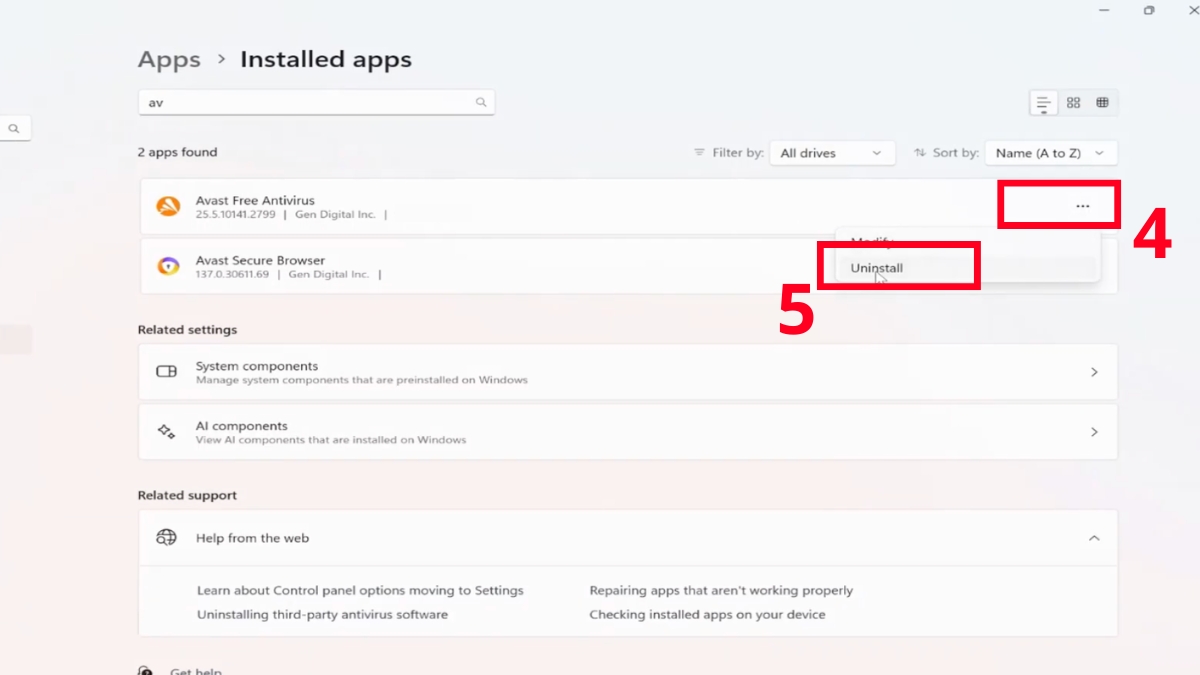Switch to grid view layout
The width and height of the screenshot is (1200, 675).
click(x=1073, y=103)
